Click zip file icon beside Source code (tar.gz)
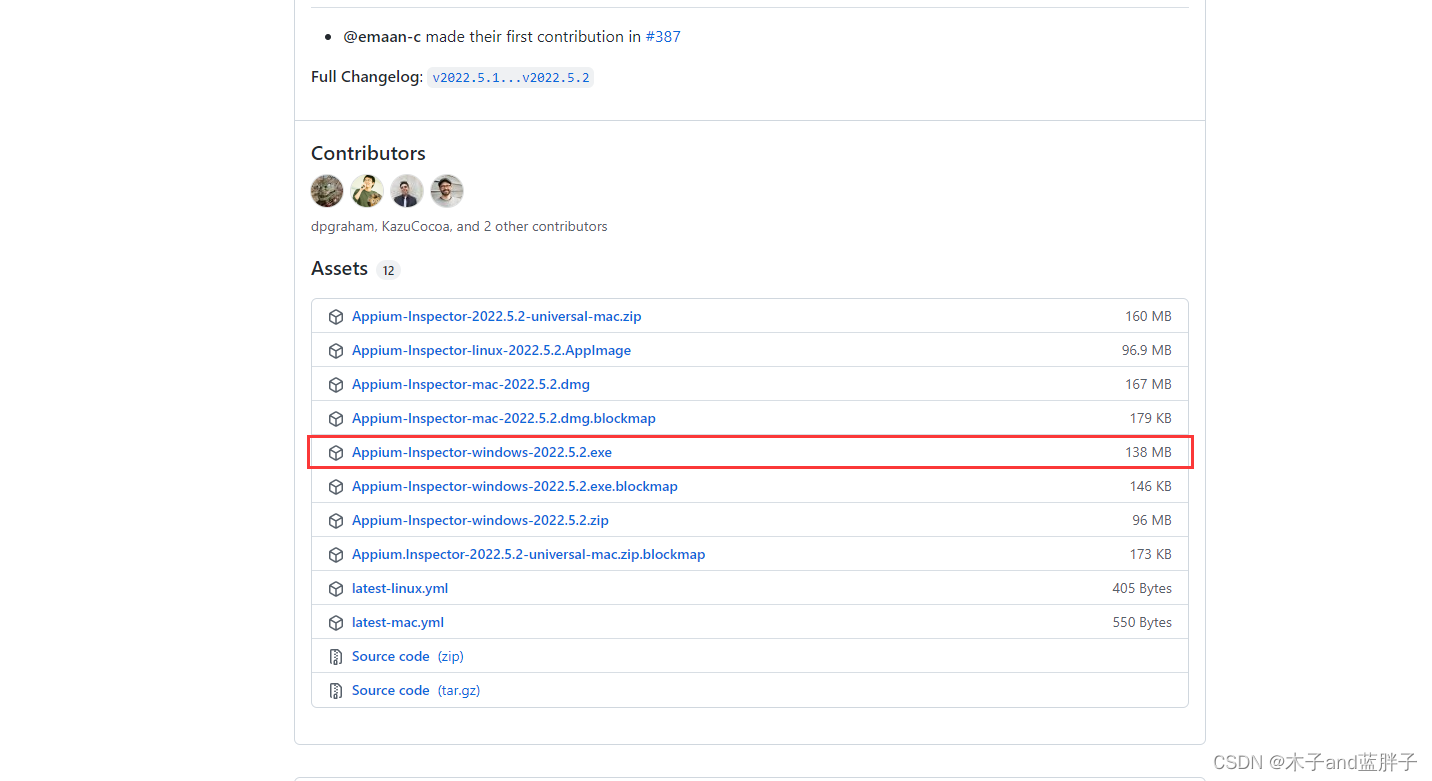The height and width of the screenshot is (781, 1432). 336,691
